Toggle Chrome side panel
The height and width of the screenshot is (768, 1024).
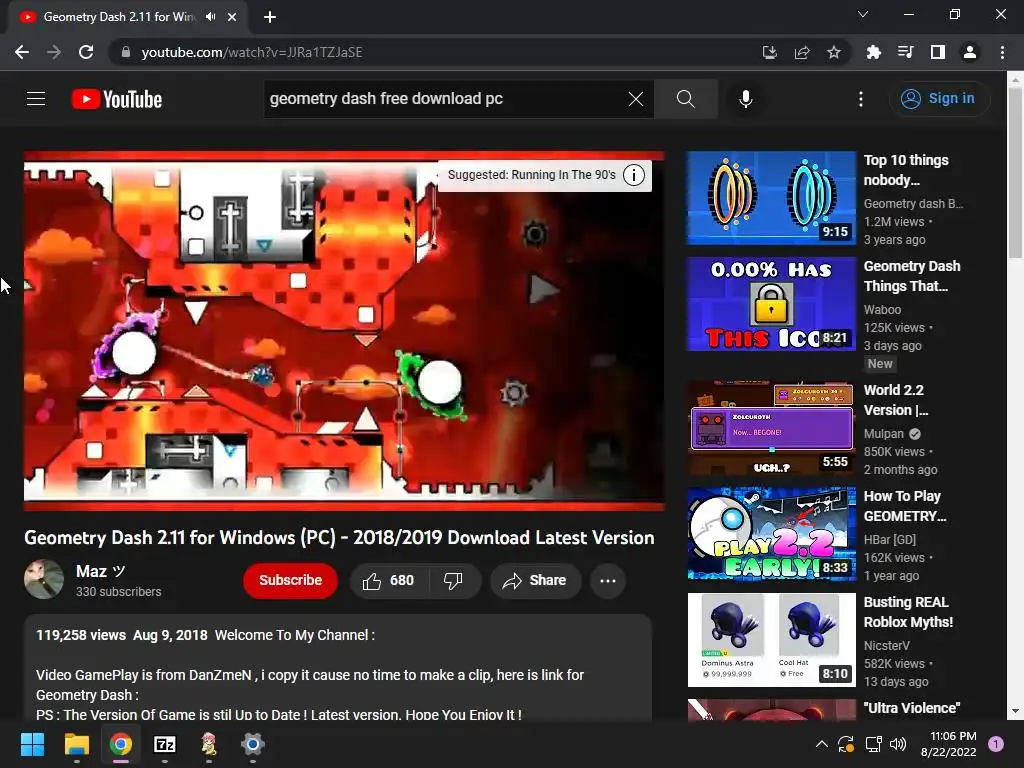938,52
